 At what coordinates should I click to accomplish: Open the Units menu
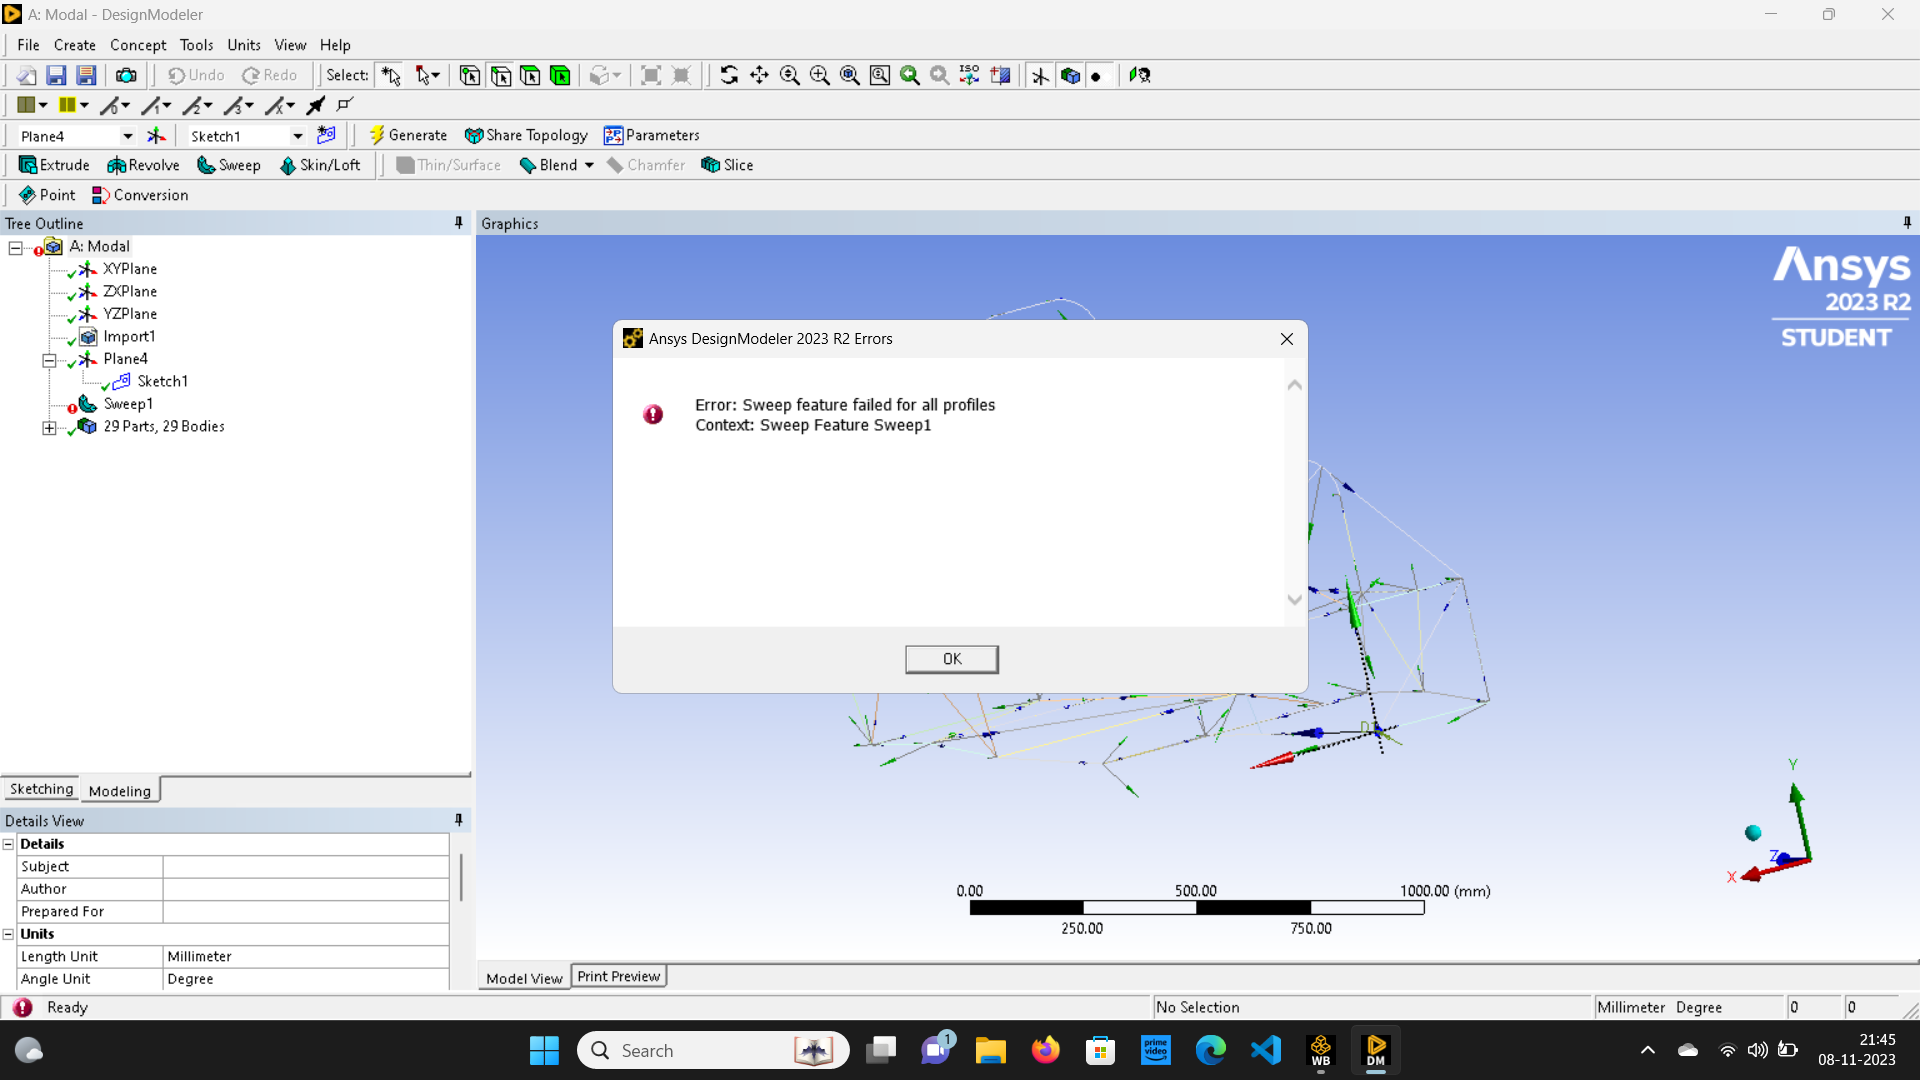[x=244, y=45]
